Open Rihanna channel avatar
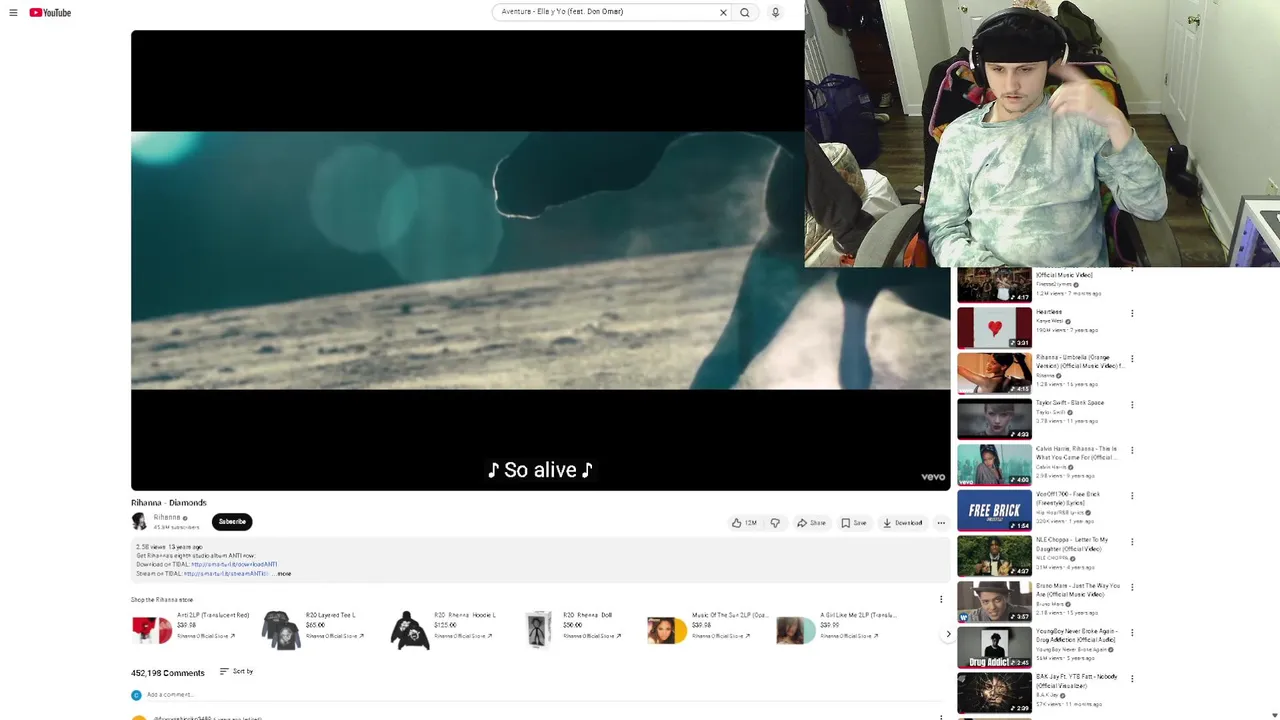 (139, 521)
